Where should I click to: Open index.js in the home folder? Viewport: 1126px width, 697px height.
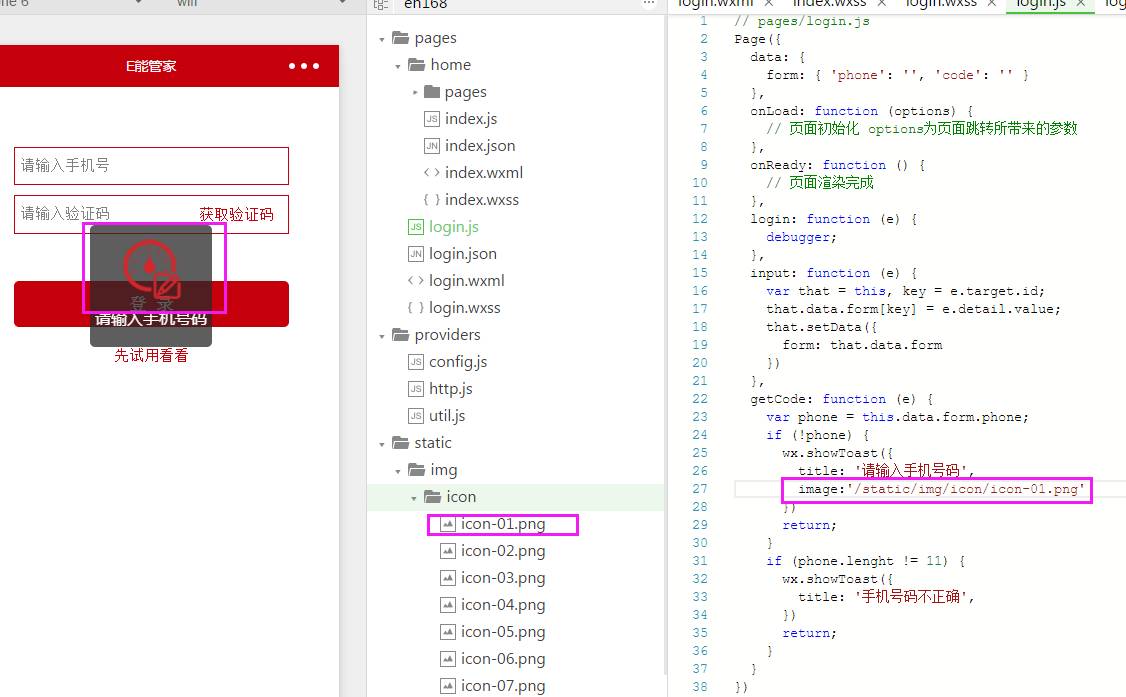(x=470, y=118)
